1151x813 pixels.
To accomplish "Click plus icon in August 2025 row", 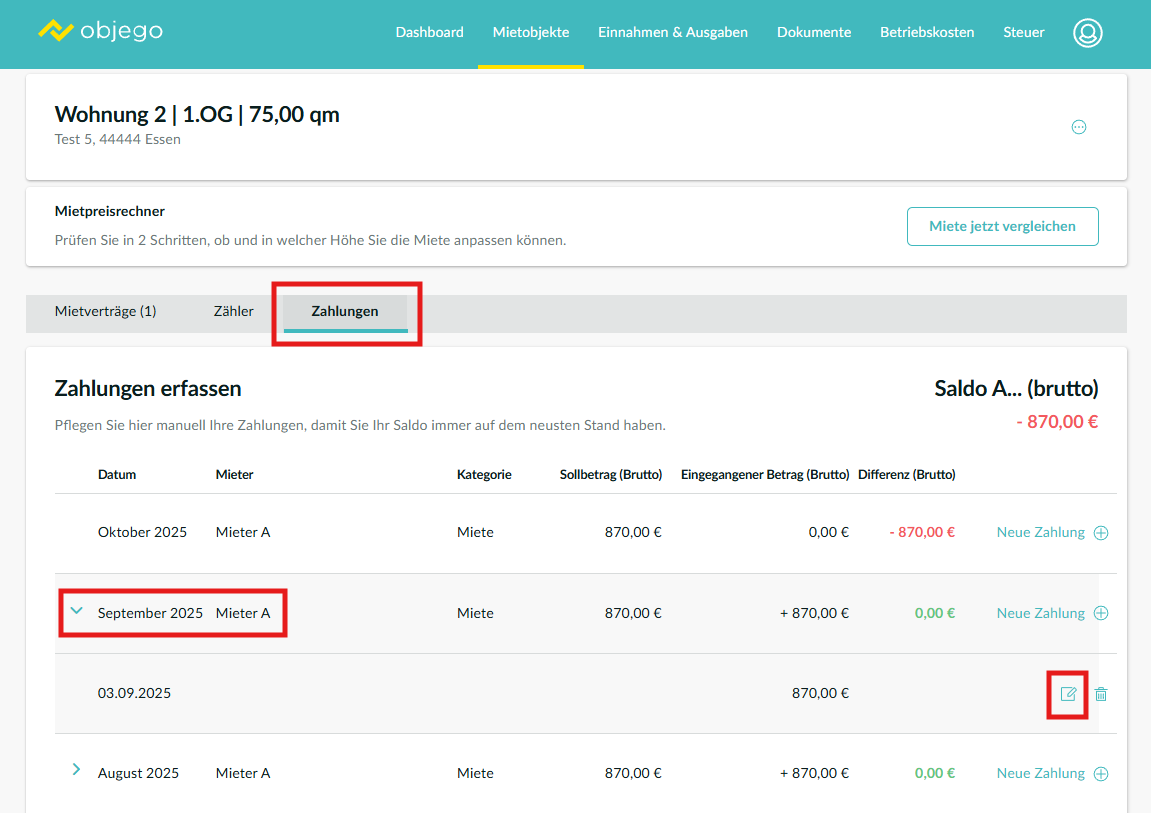I will point(1101,773).
